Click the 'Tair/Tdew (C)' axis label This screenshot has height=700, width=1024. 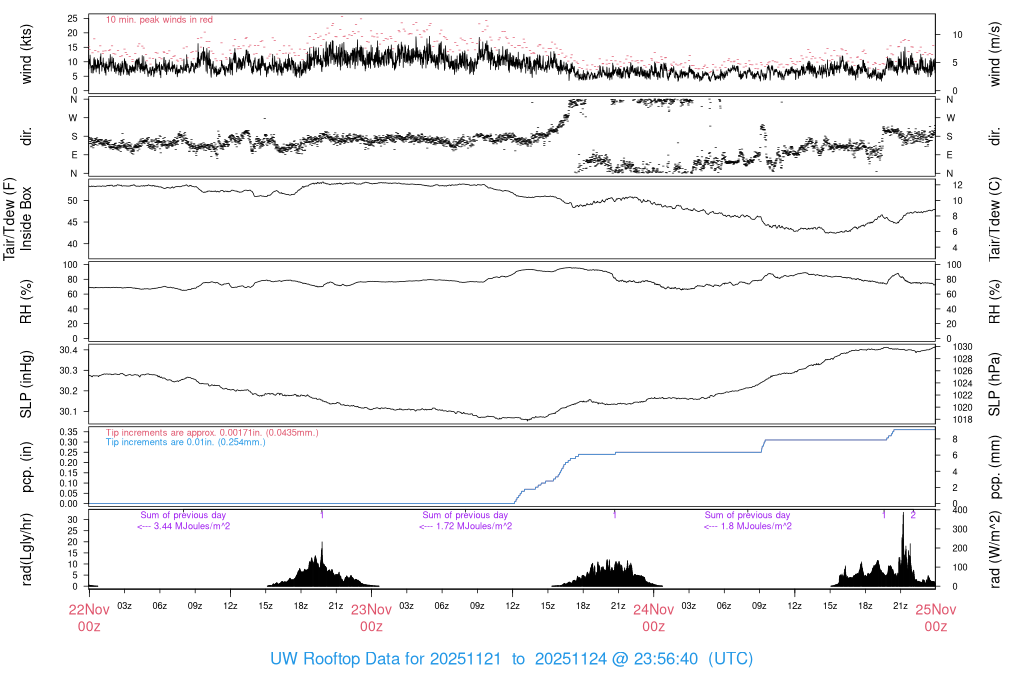coord(994,219)
